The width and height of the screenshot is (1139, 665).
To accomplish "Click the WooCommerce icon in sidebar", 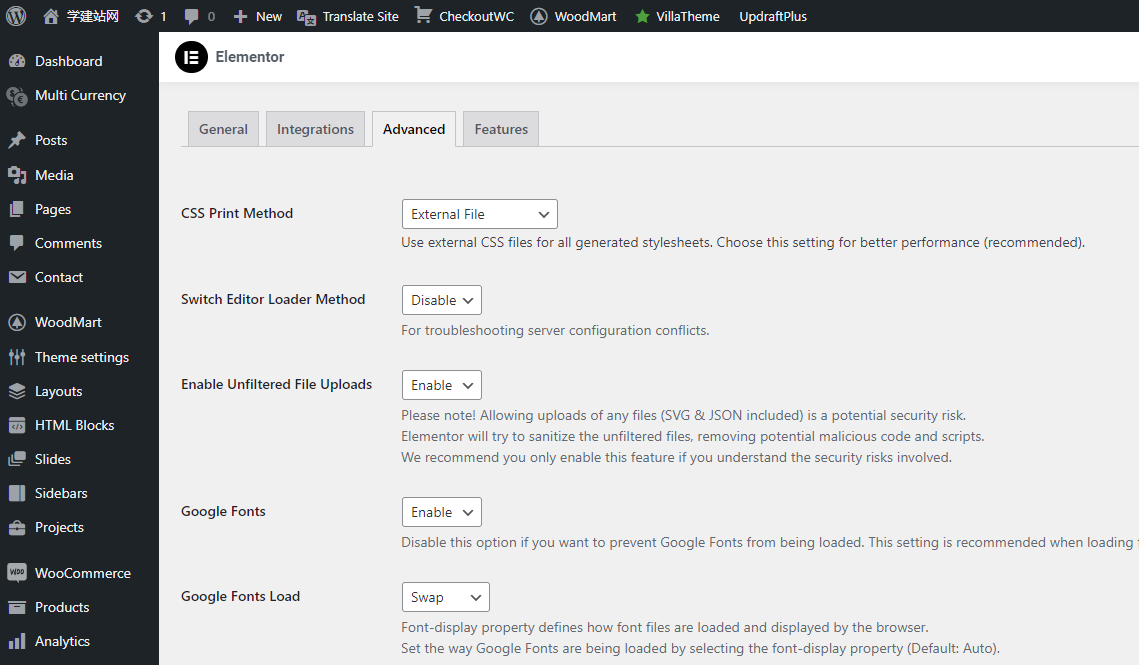I will [x=17, y=573].
